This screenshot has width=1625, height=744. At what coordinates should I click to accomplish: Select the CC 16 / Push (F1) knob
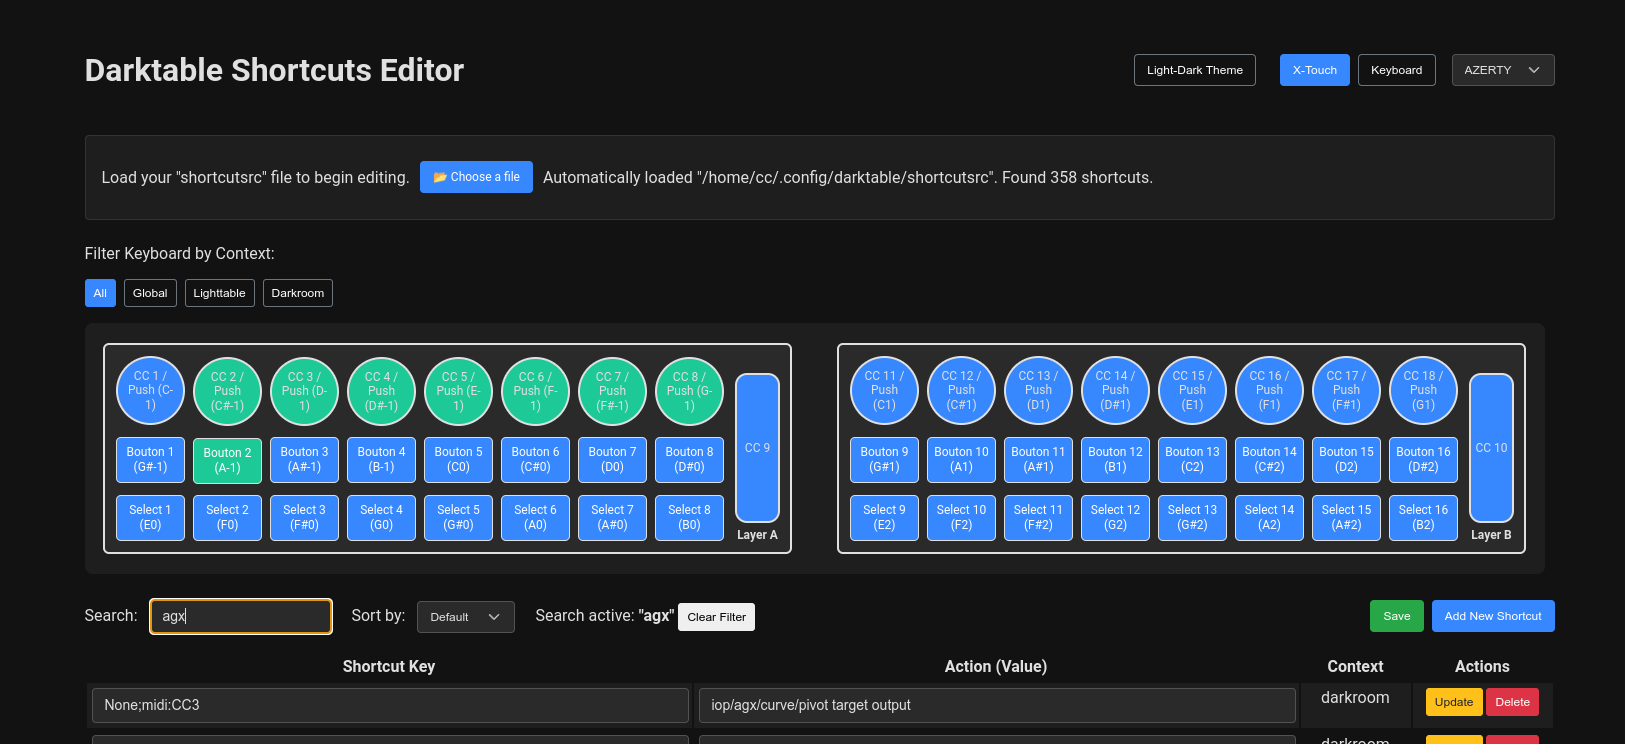tap(1270, 391)
